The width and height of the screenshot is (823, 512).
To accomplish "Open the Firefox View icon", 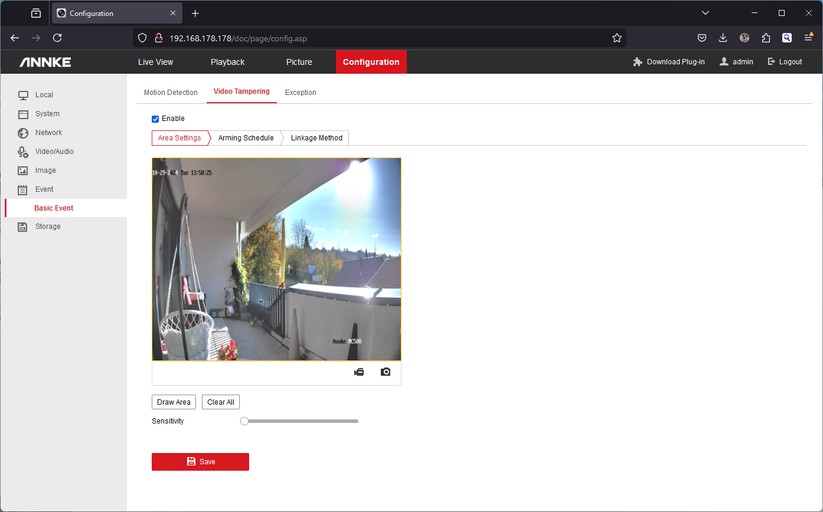I will click(x=36, y=14).
